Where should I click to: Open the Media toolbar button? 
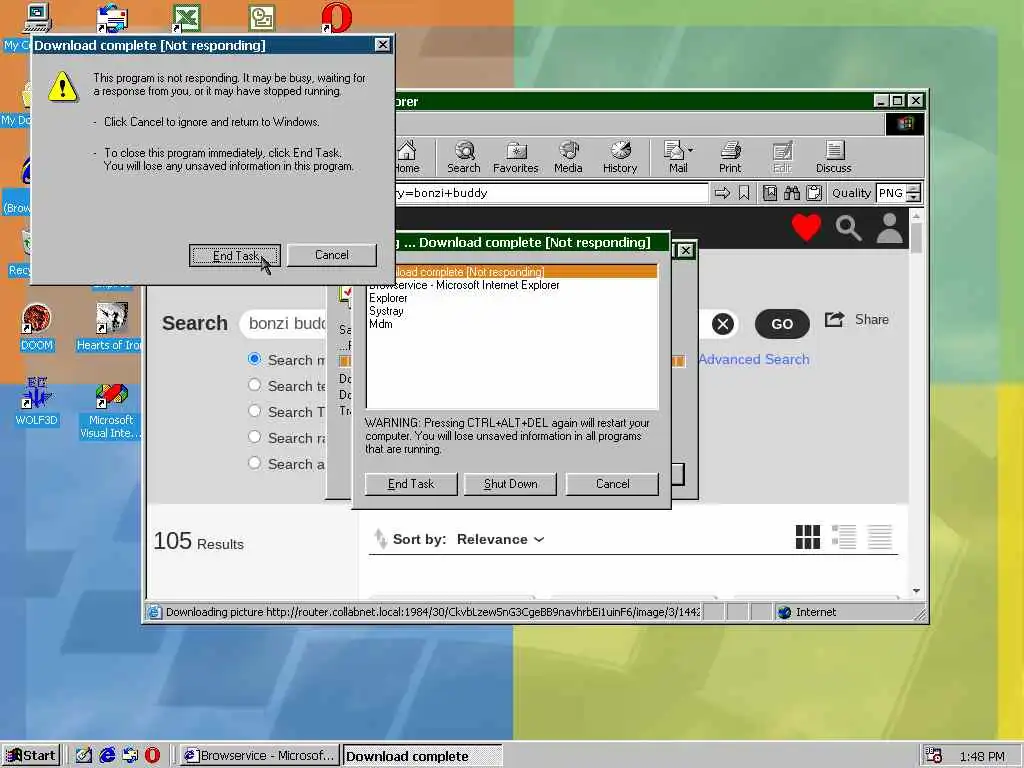click(x=568, y=157)
